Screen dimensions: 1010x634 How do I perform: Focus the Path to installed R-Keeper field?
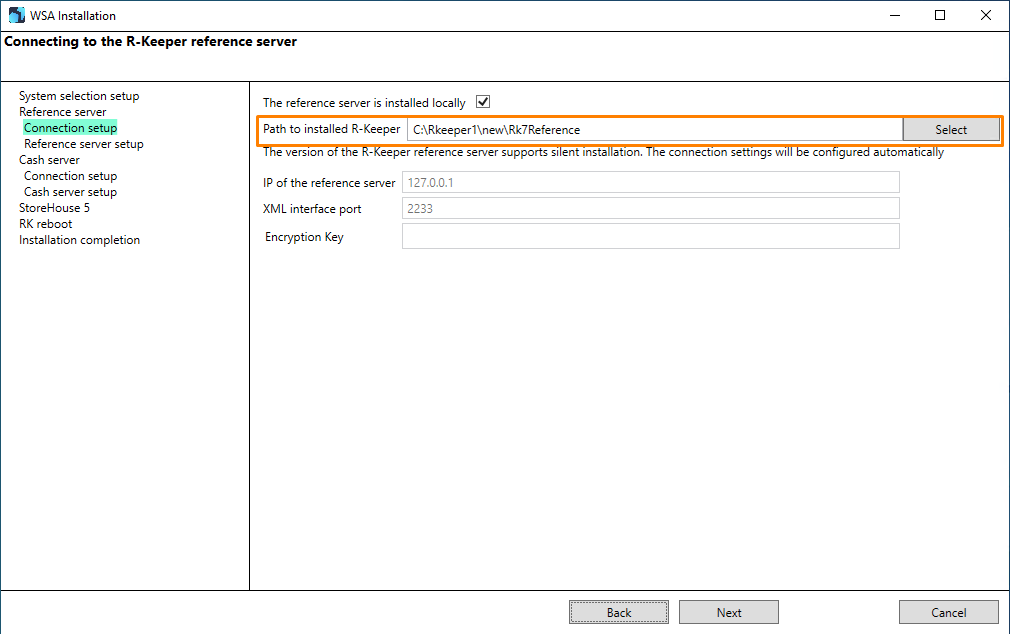coord(654,130)
